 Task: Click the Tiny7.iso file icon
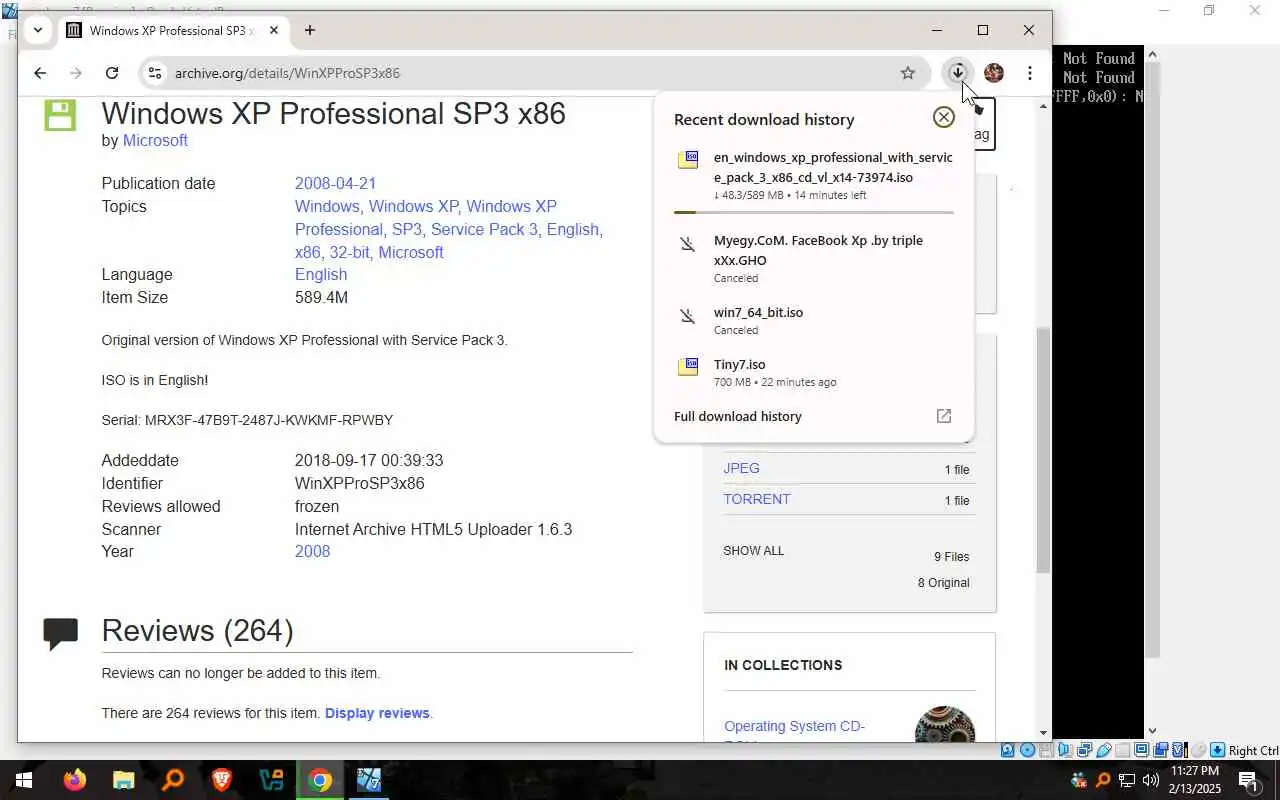coord(688,367)
